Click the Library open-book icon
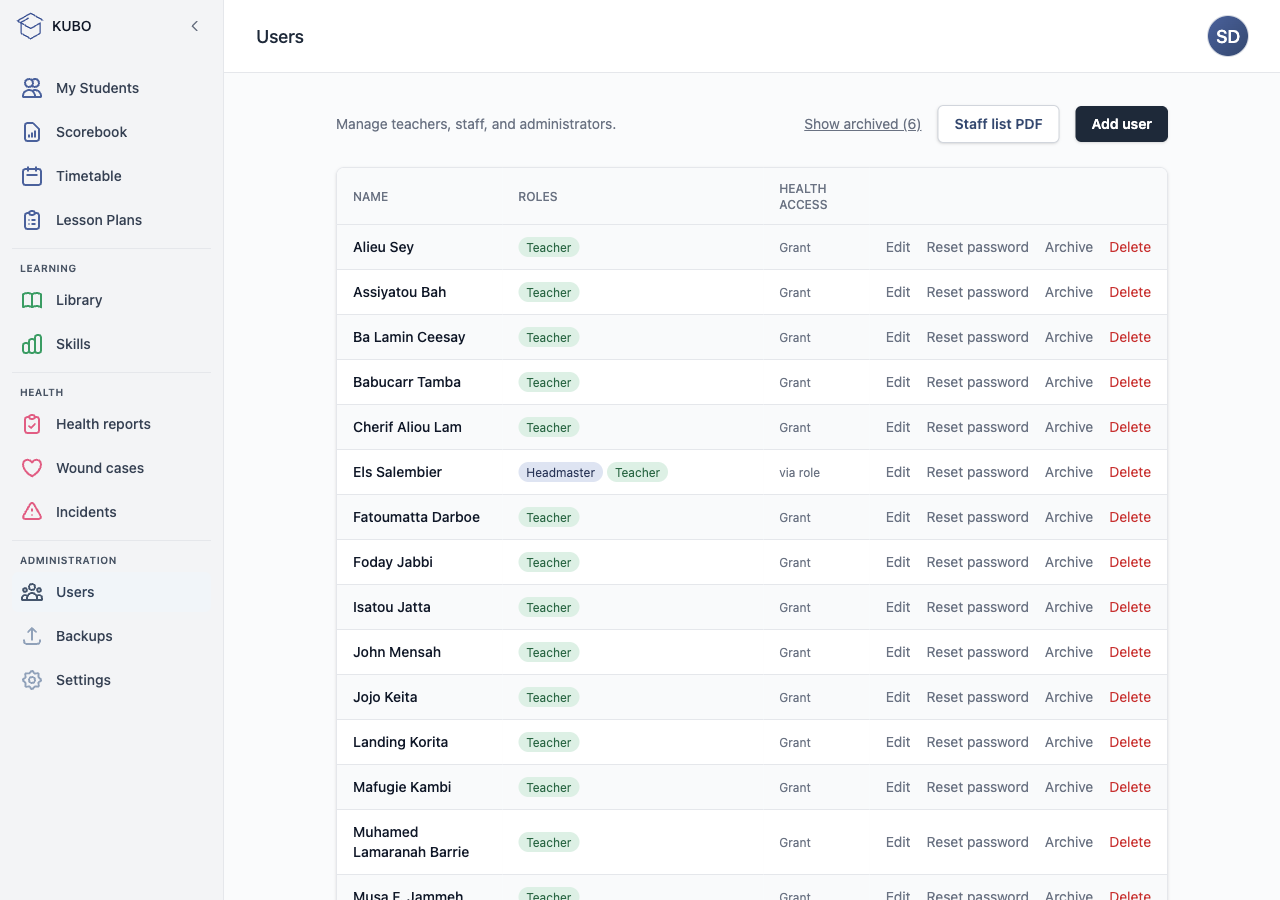1280x900 pixels. click(x=32, y=300)
